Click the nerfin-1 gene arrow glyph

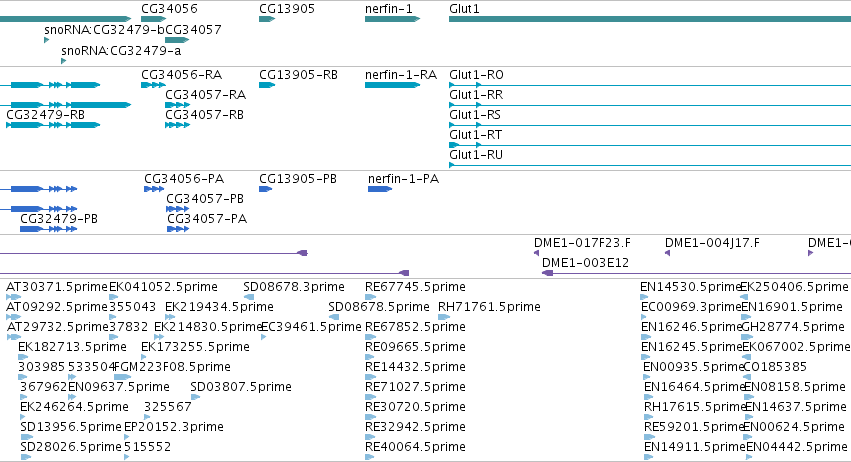click(392, 19)
